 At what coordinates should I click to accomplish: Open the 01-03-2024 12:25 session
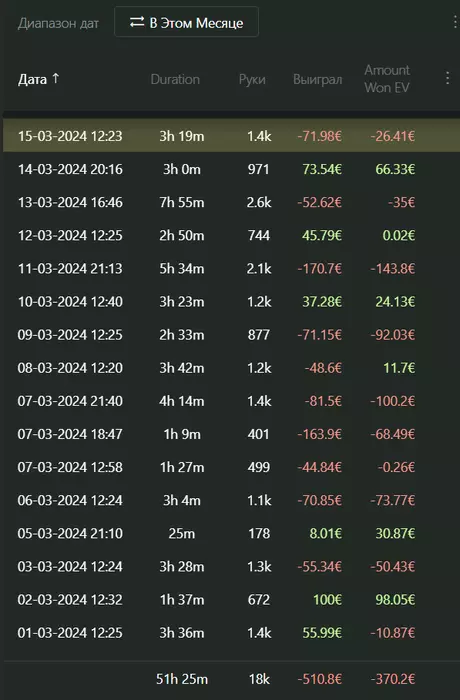point(231,633)
